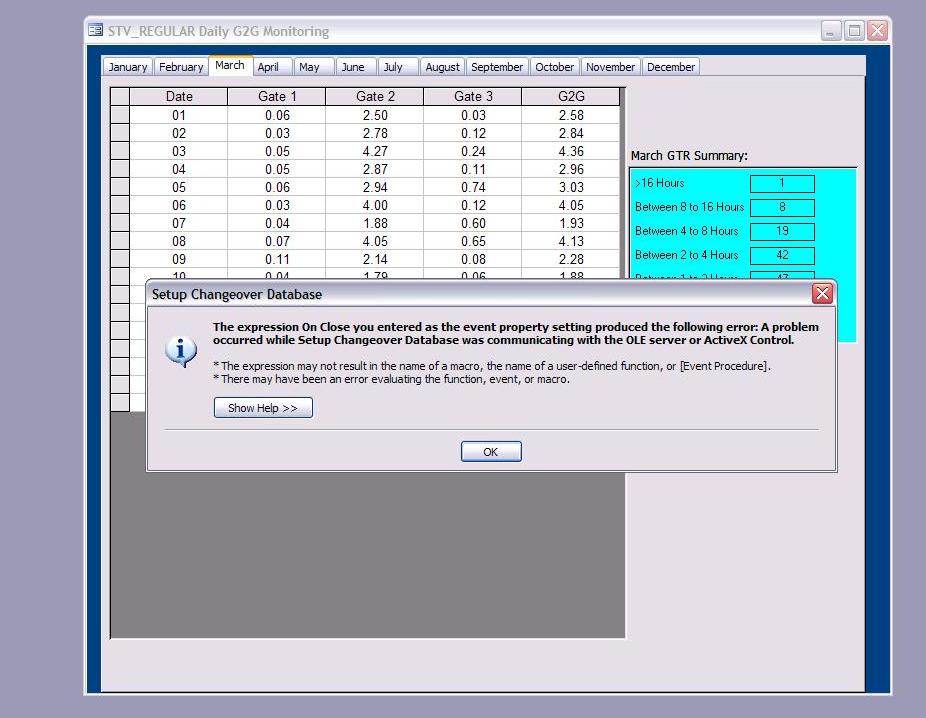
Task: Select the October tab
Action: coord(554,67)
